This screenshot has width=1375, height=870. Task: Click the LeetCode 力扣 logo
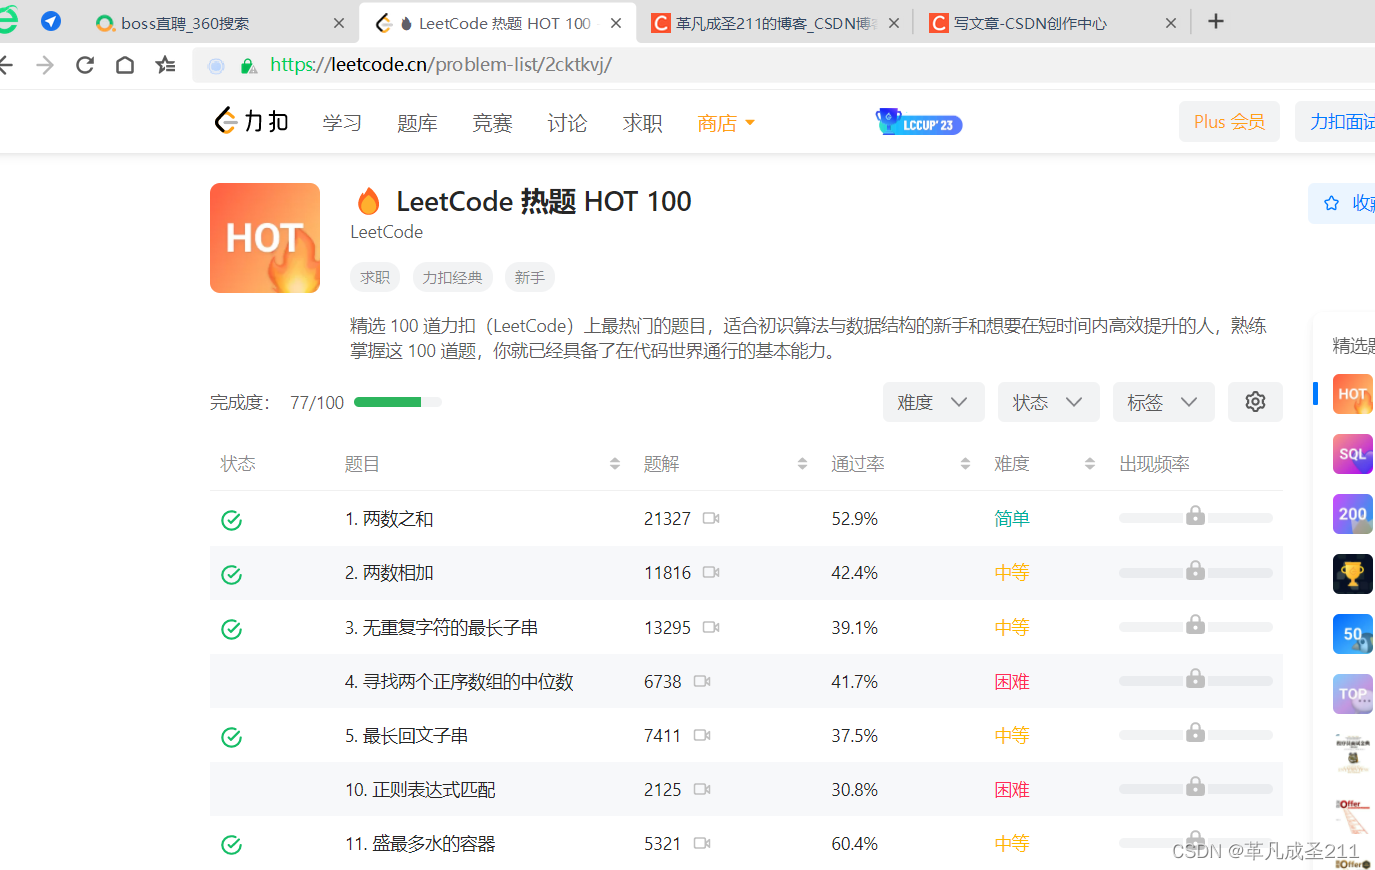[252, 121]
